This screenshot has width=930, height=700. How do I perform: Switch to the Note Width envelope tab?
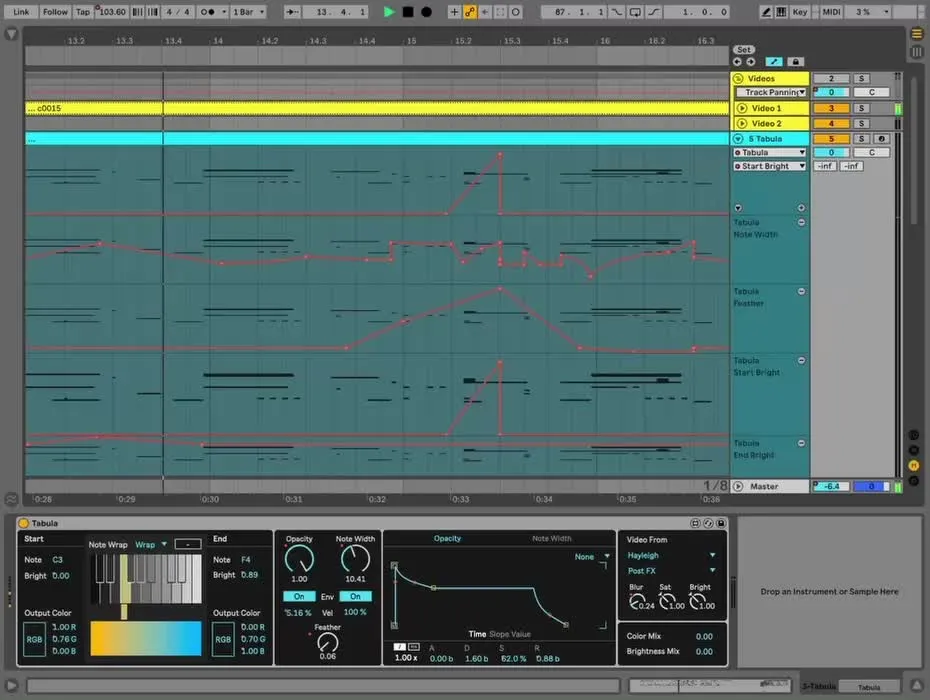click(x=553, y=539)
